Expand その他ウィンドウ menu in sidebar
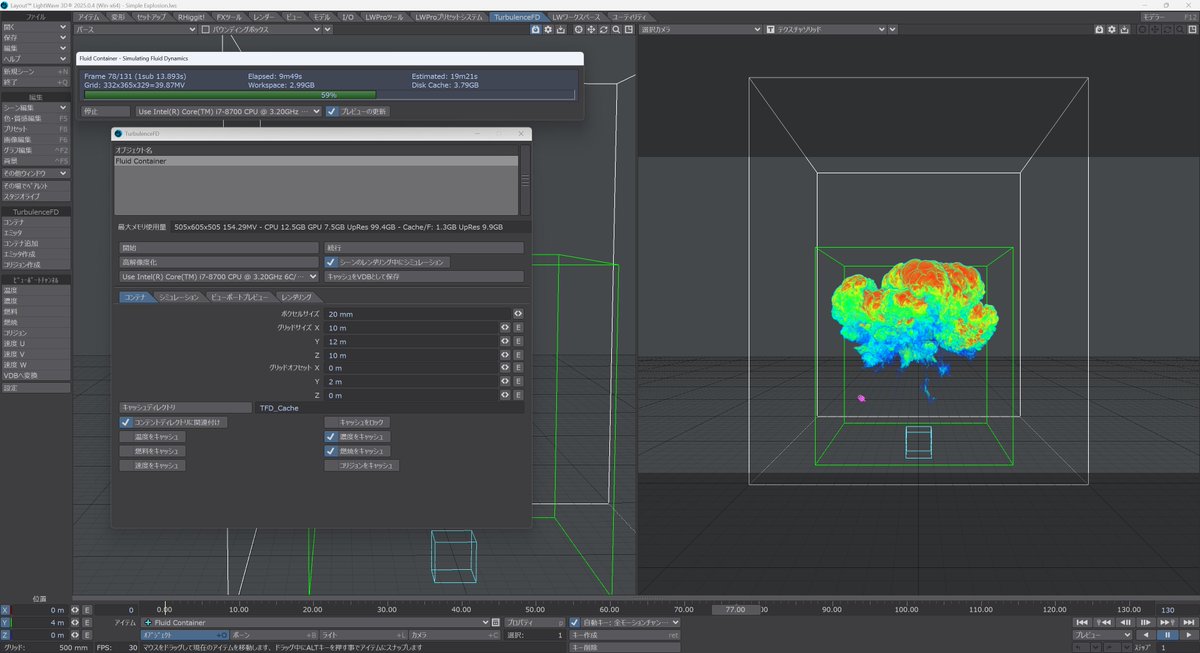 pos(35,173)
